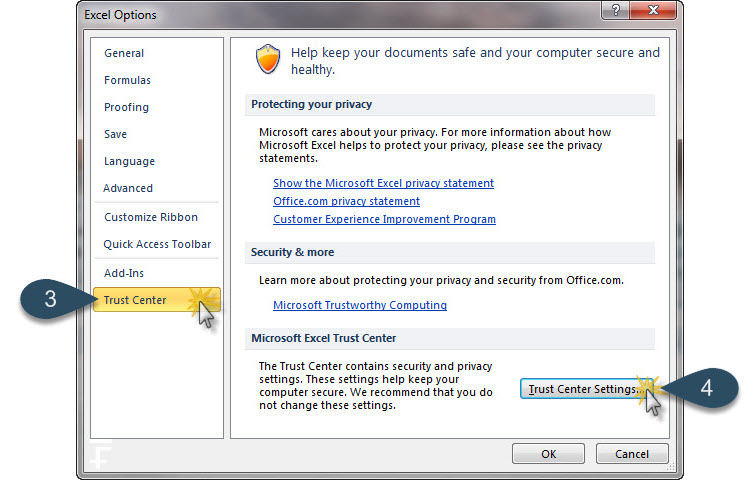Click the 'The Trust Center contains security' paragraph
This screenshot has width=755, height=480.
[376, 386]
